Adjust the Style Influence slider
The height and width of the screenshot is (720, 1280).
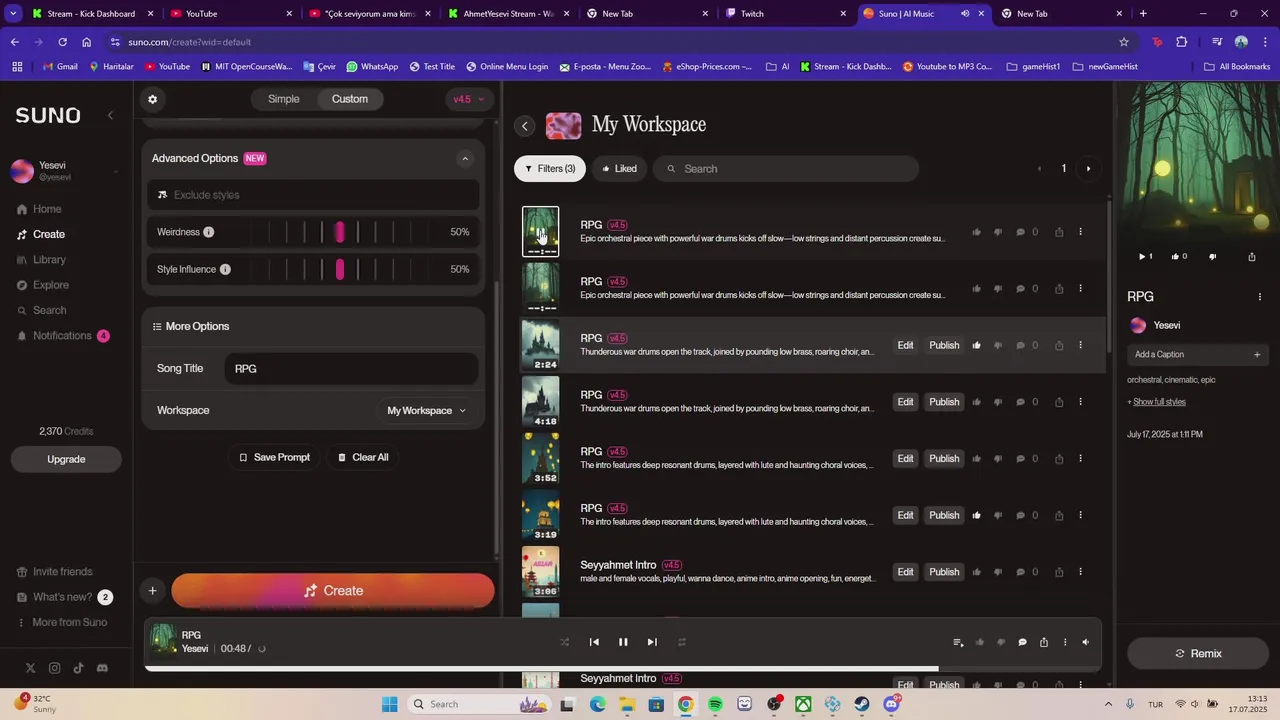[340, 269]
